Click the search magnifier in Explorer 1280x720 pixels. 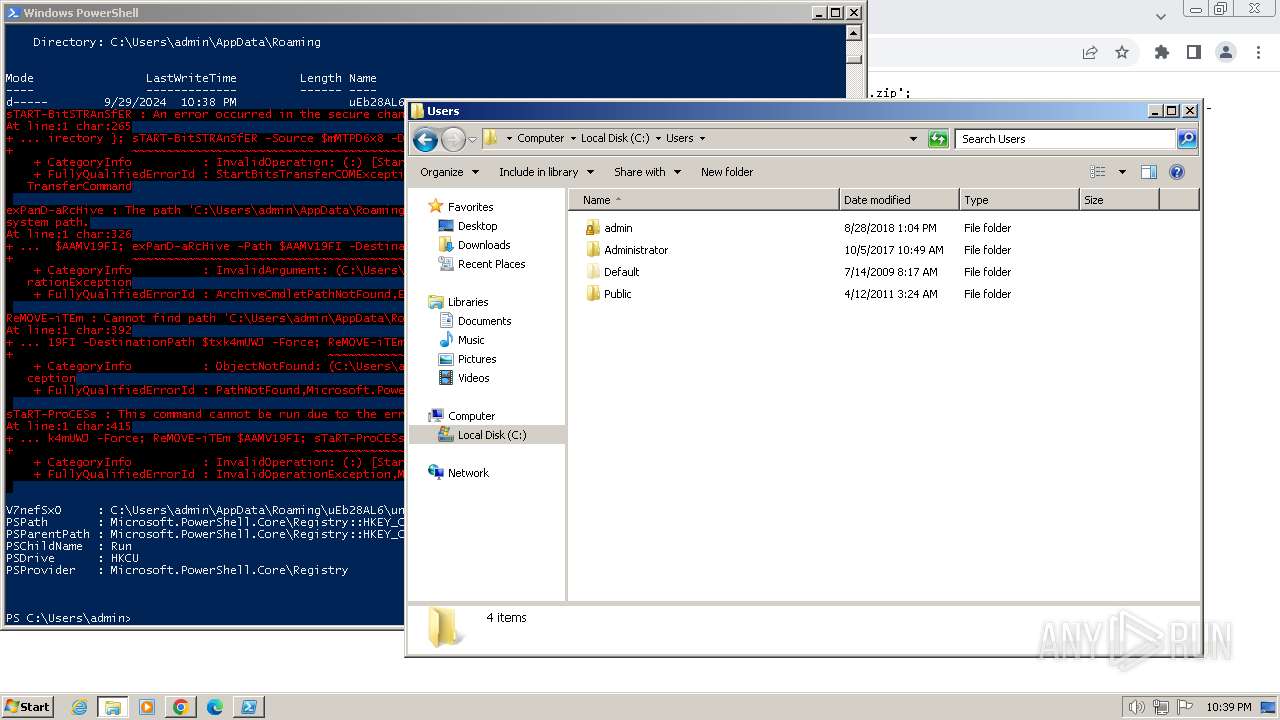coord(1187,139)
